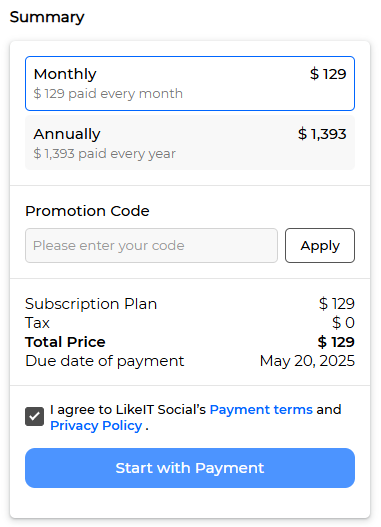The width and height of the screenshot is (381, 527).
Task: Click the Total Price label
Action: (65, 342)
